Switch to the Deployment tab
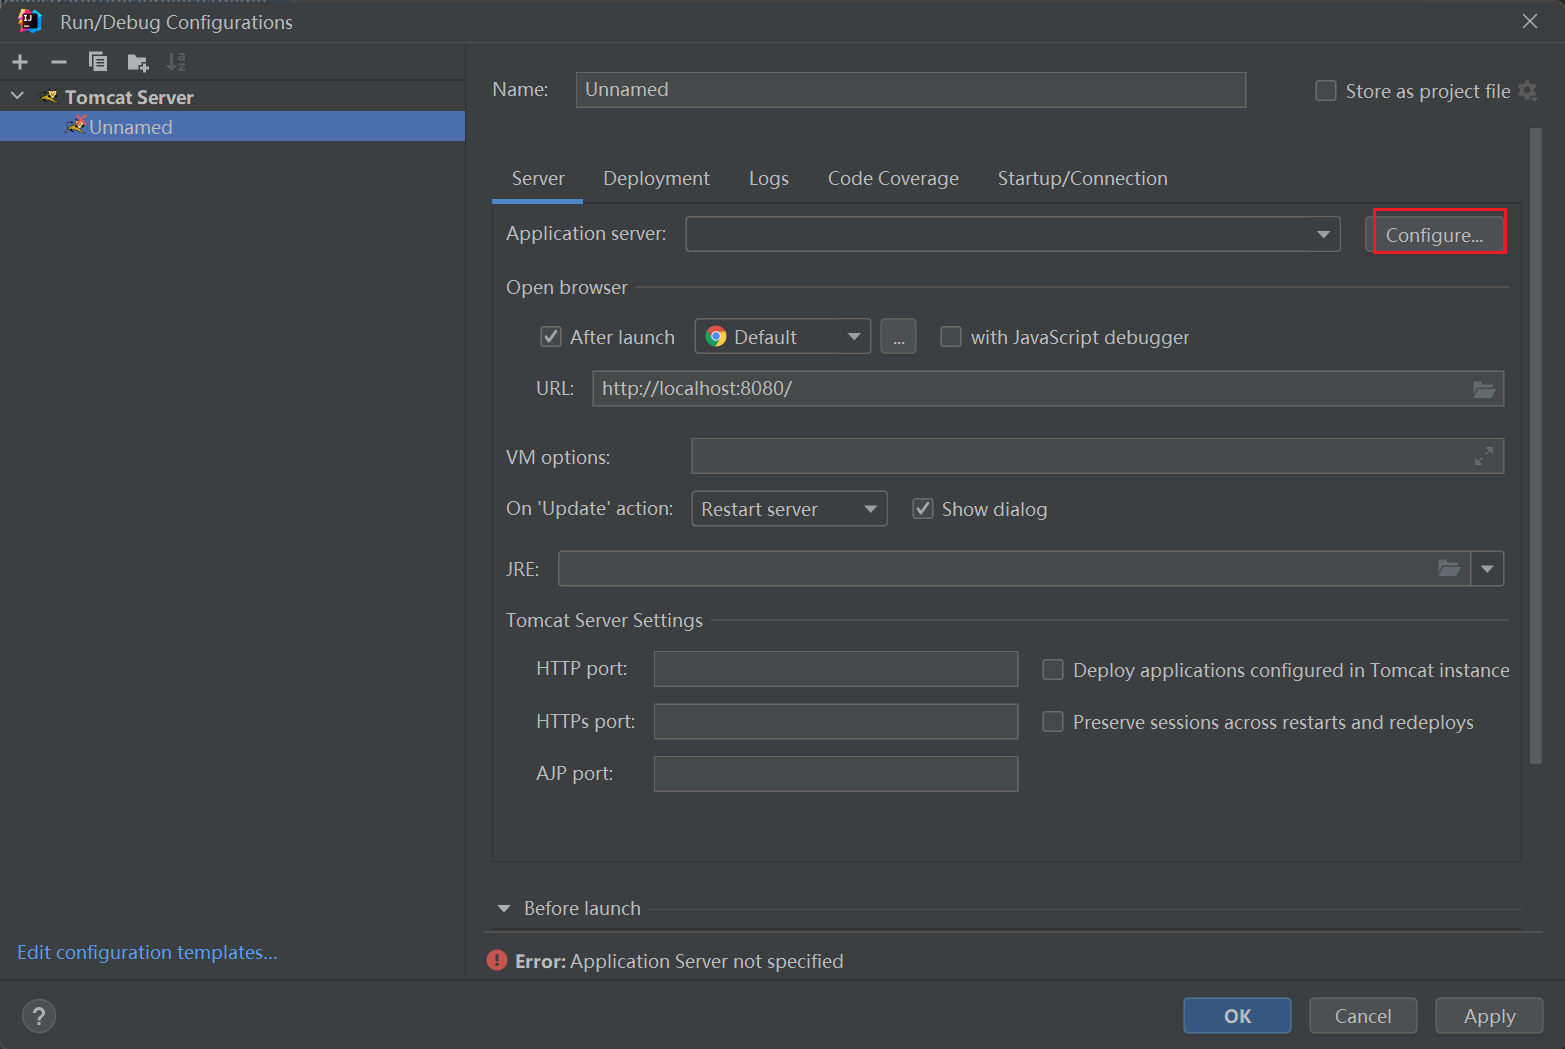The height and width of the screenshot is (1049, 1565). pyautogui.click(x=656, y=178)
